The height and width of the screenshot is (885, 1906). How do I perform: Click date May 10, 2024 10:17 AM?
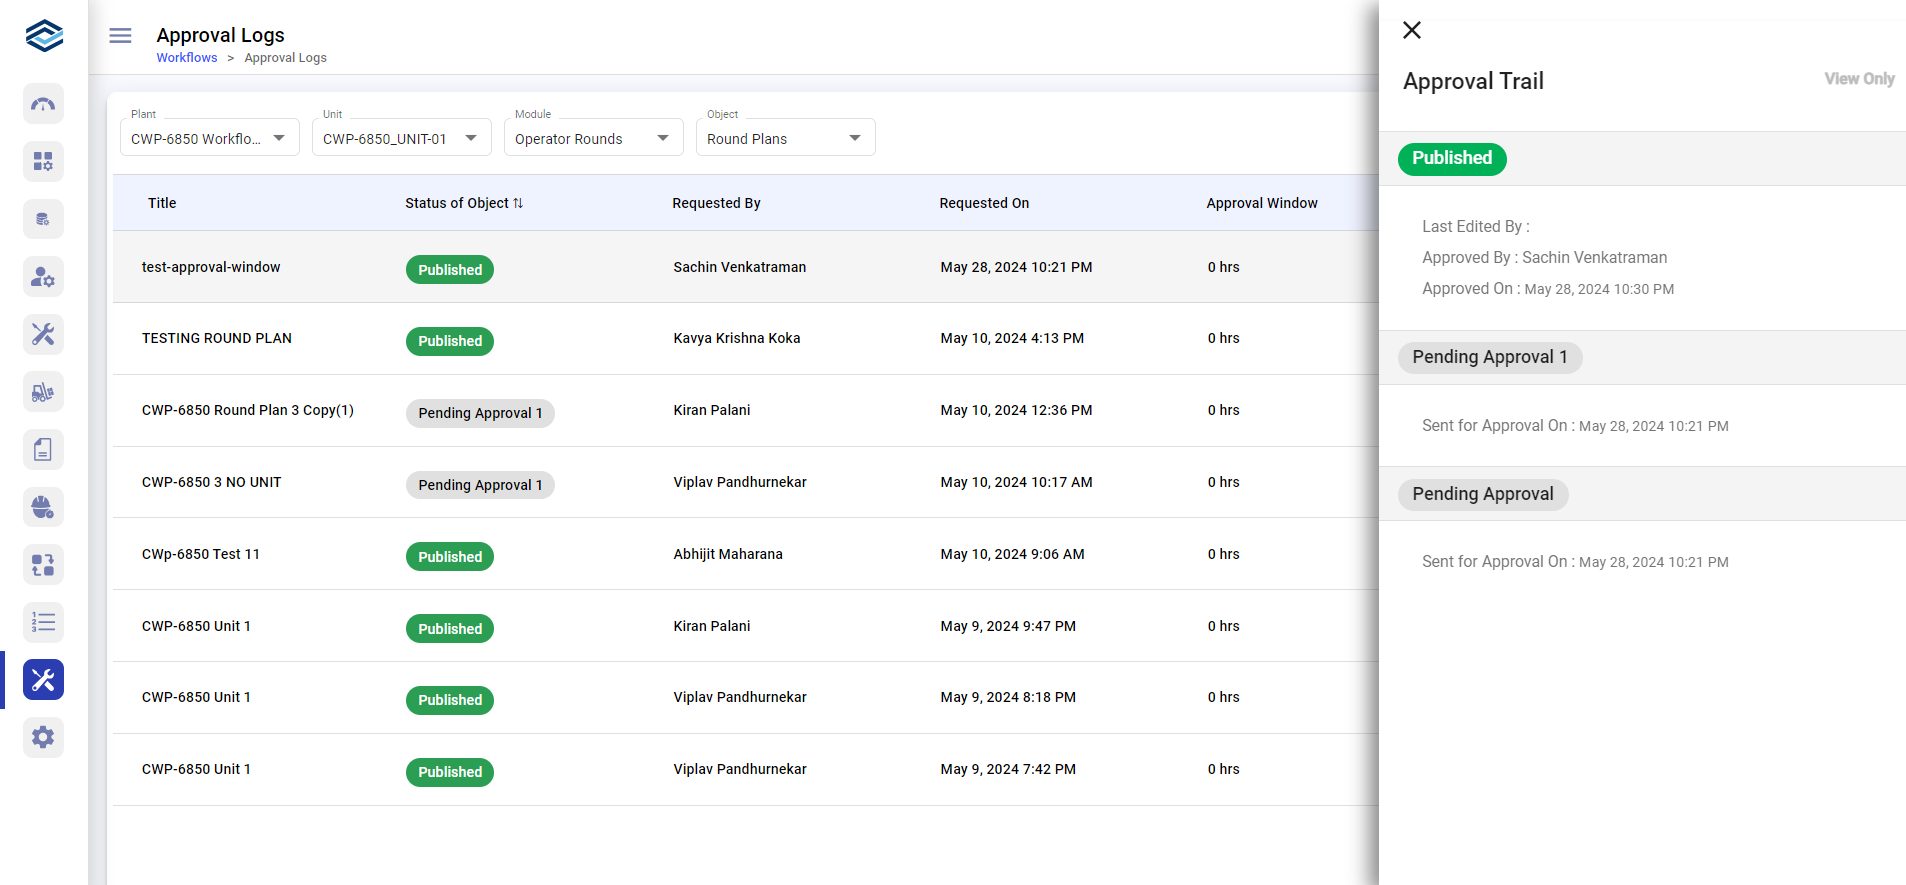(x=1016, y=482)
